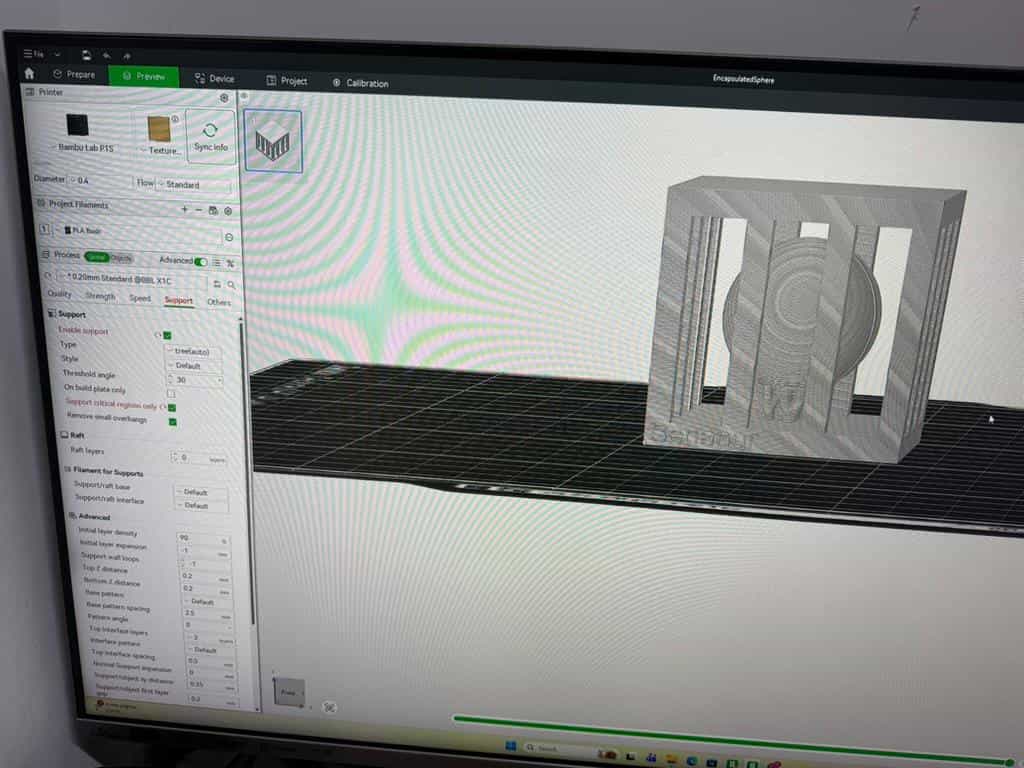Open the Support/raft base filament dropdown
This screenshot has width=1024, height=768.
point(201,492)
